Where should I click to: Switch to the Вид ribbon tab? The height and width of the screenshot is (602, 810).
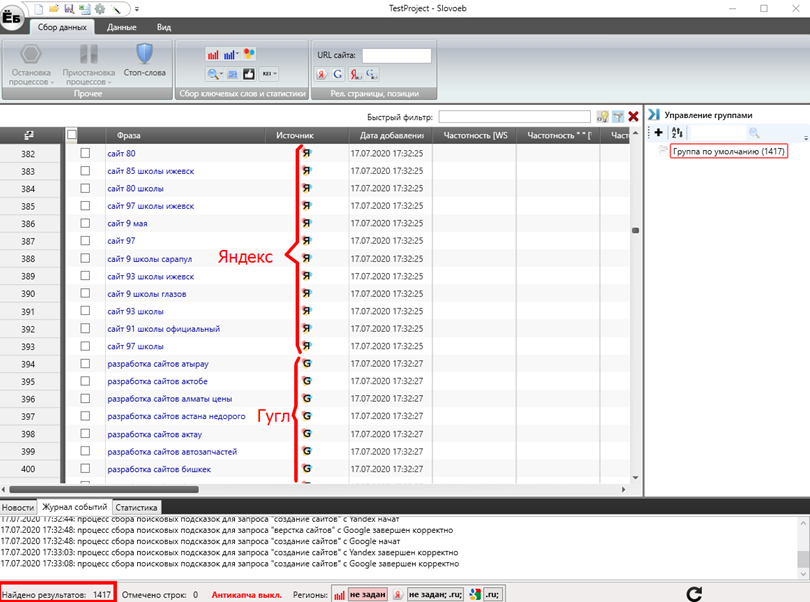[164, 27]
